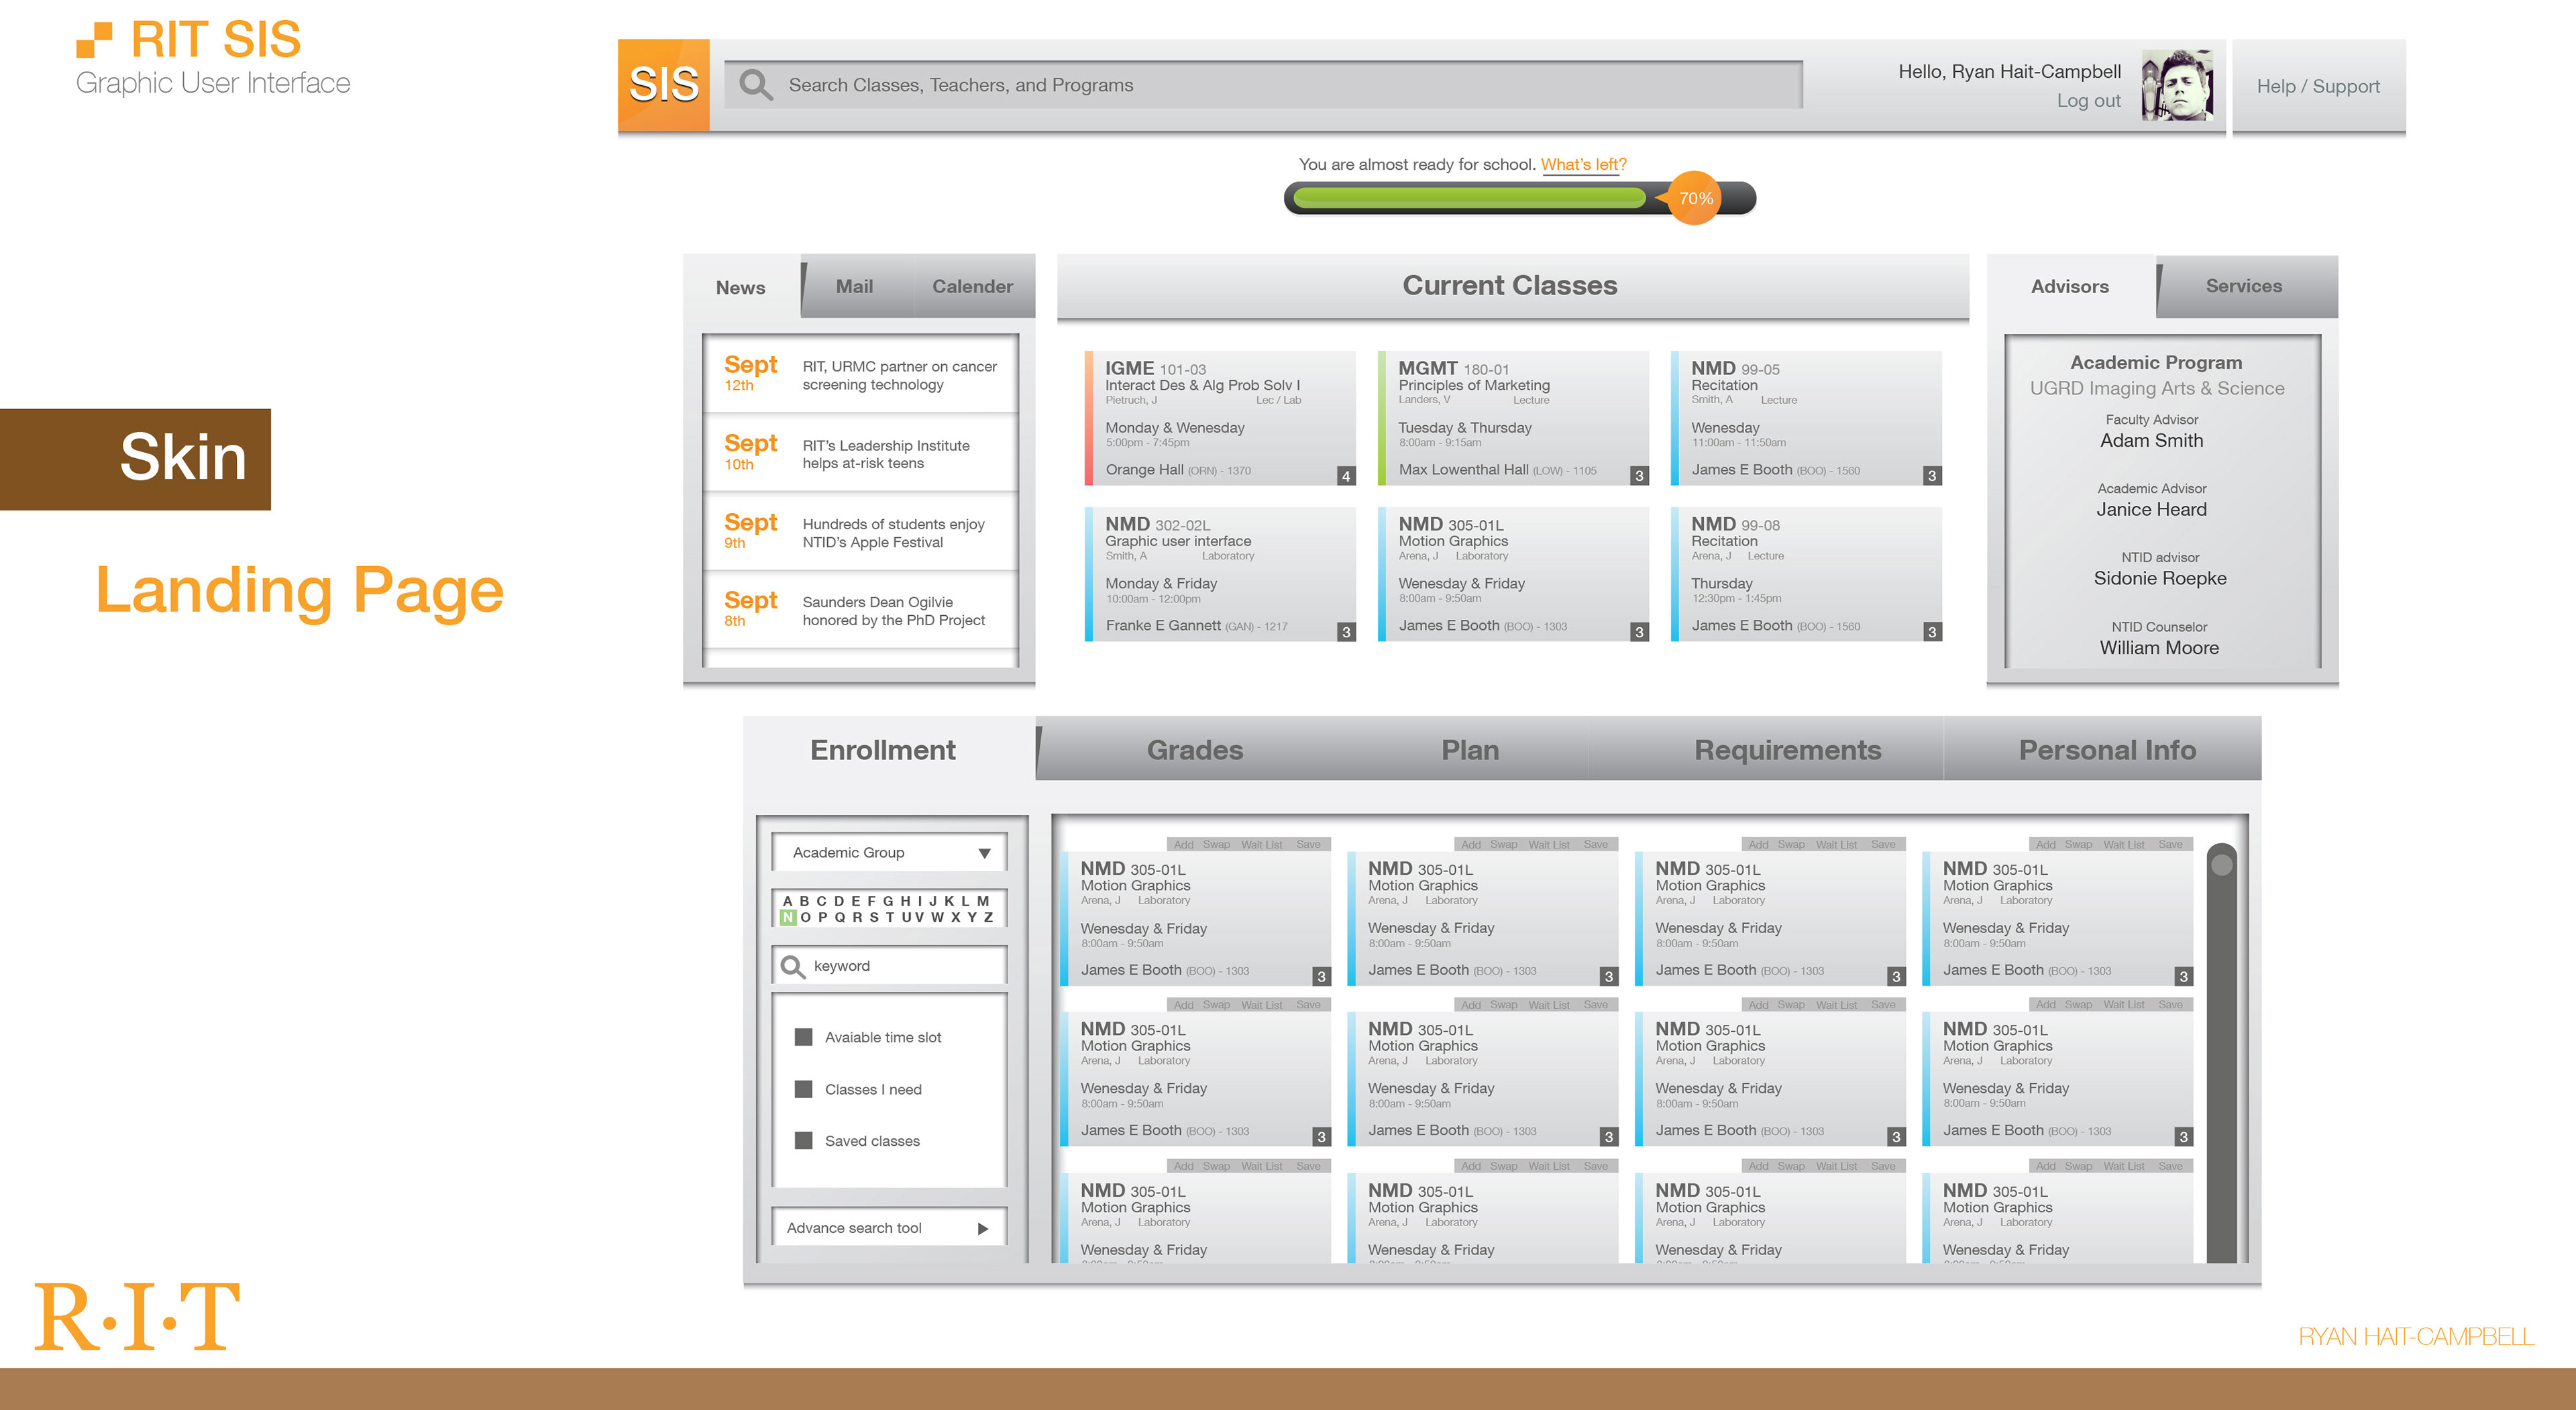Check the Avaiable time slot checkbox
The width and height of the screenshot is (2576, 1410).
(x=803, y=1037)
